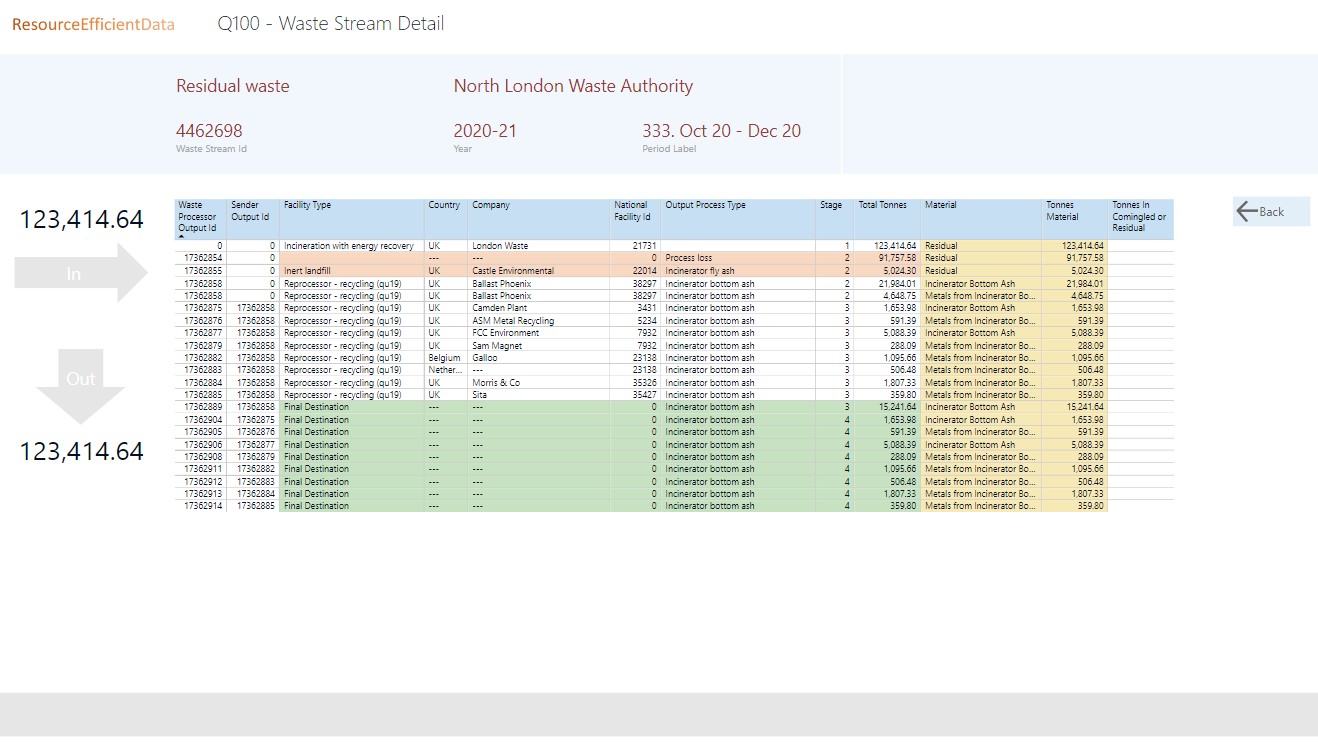
Task: Click the 'Process loss' cell
Action: point(689,258)
